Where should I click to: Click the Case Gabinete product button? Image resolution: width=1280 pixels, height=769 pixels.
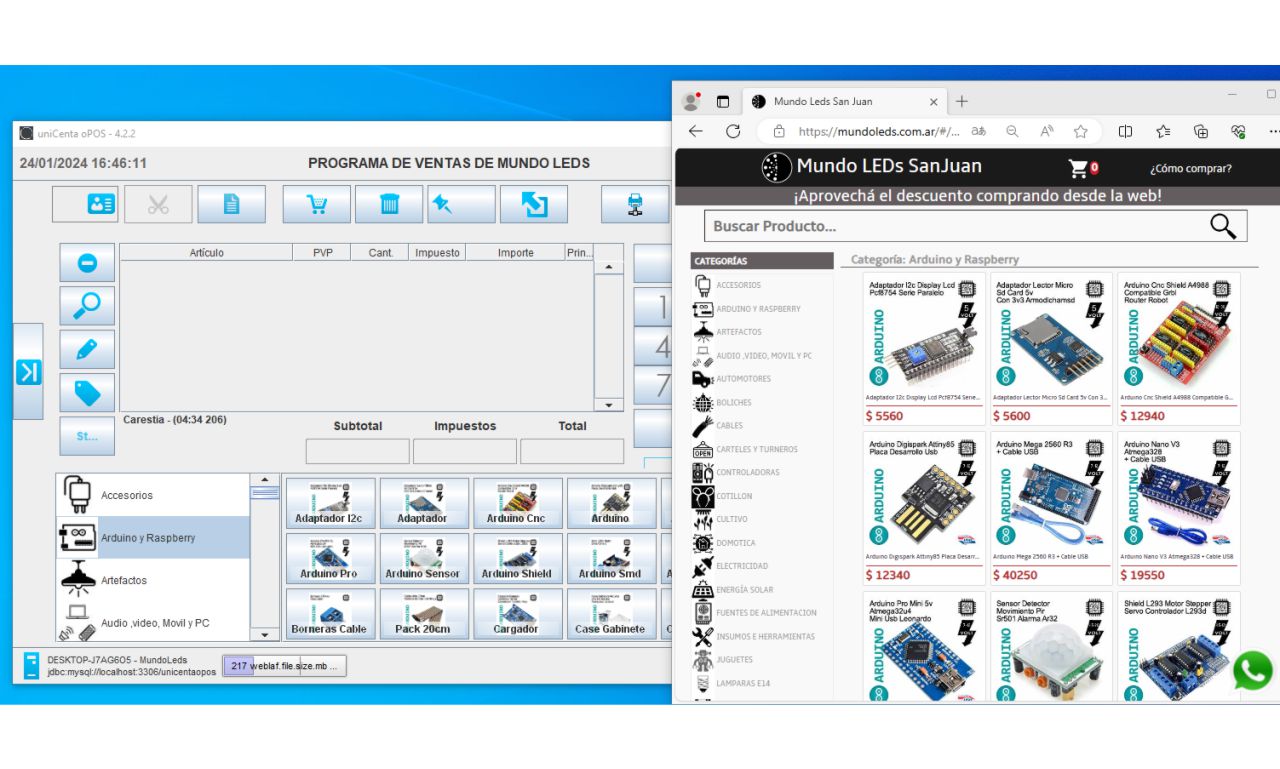tap(611, 614)
